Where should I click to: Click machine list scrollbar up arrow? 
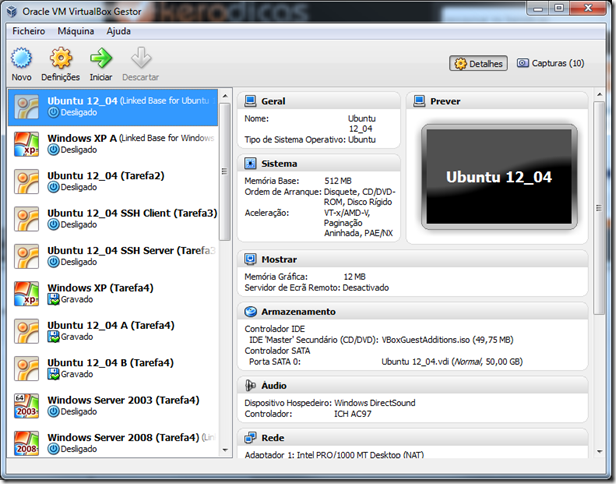coord(225,96)
